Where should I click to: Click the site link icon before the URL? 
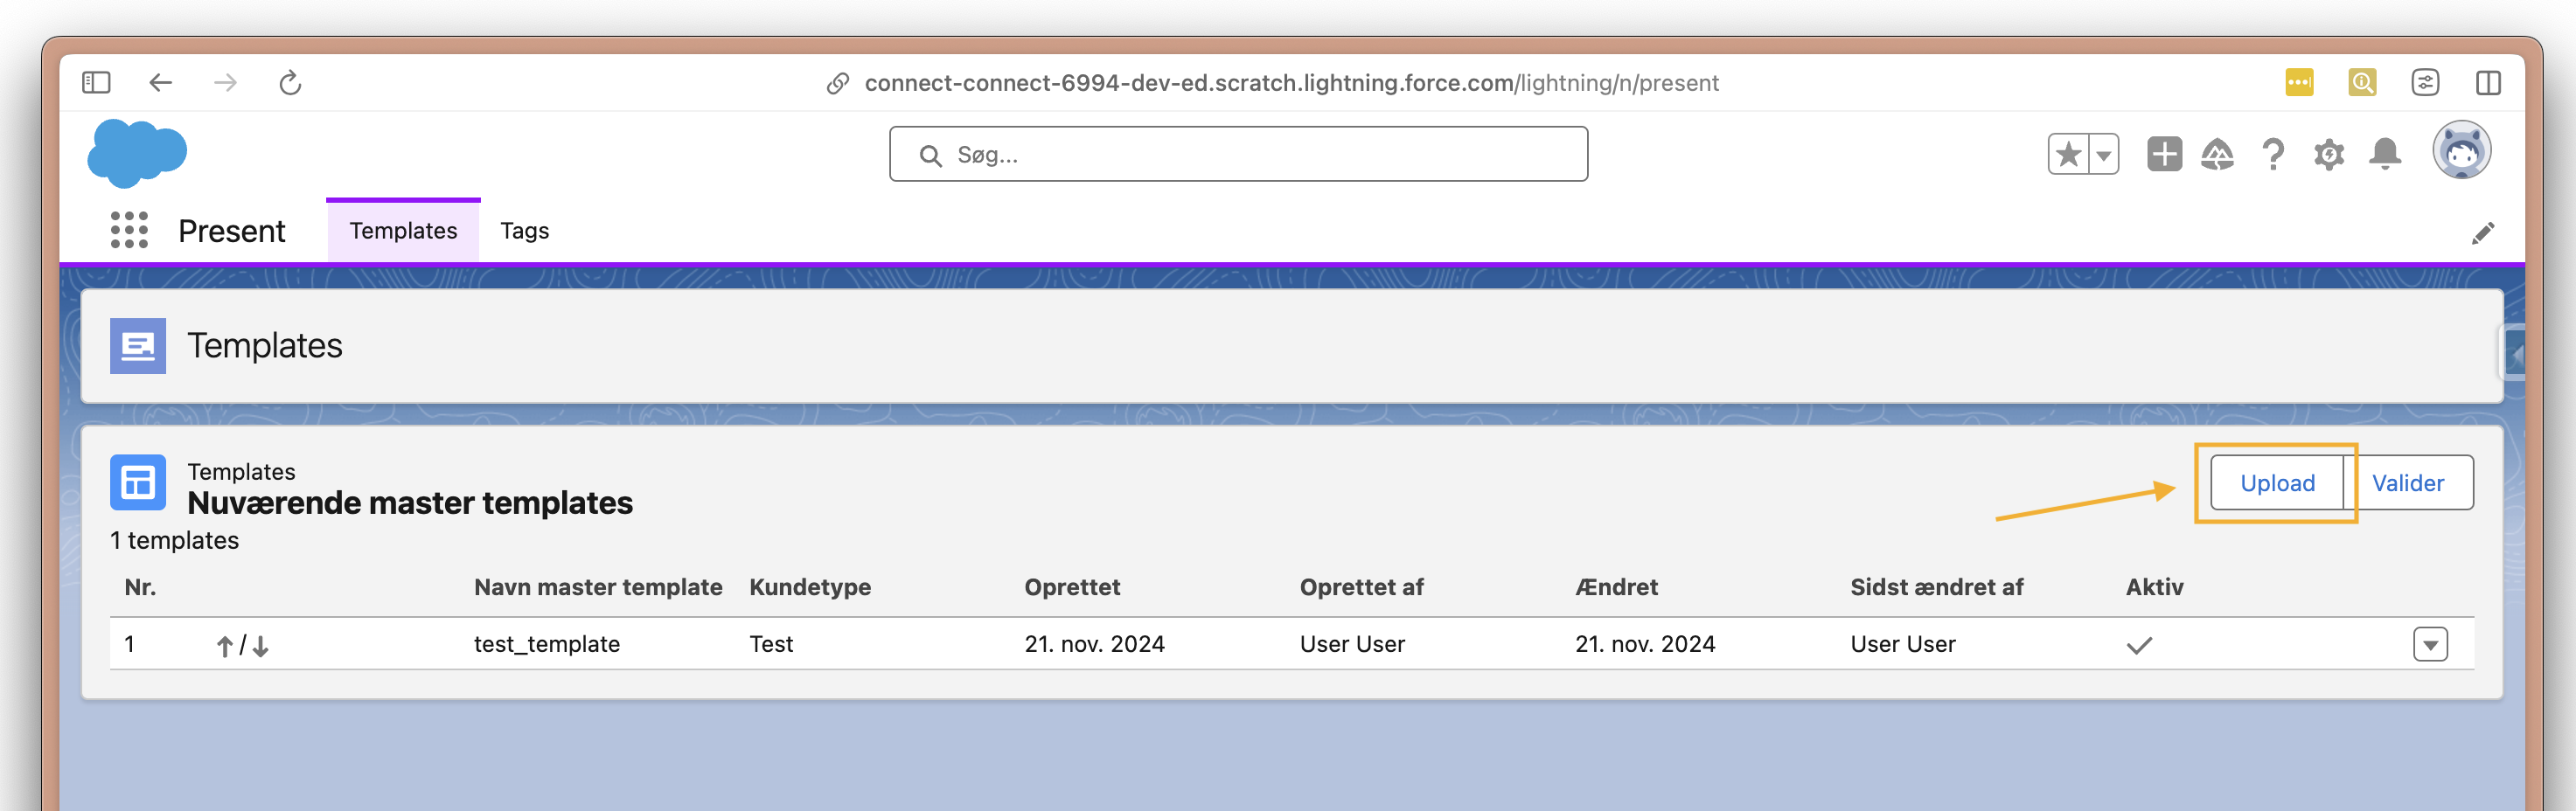pyautogui.click(x=838, y=83)
